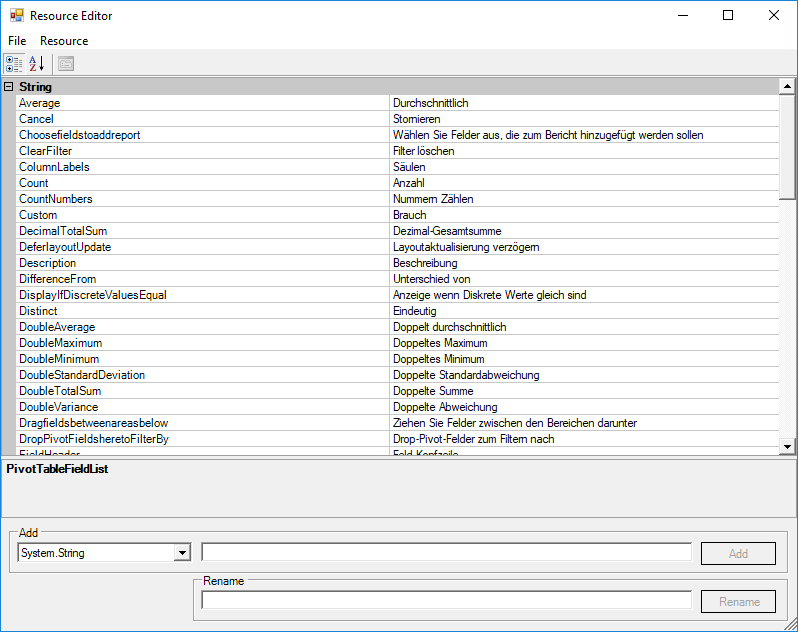Viewport: 798px width, 632px height.
Task: Select the Custom property
Action: tap(203, 215)
